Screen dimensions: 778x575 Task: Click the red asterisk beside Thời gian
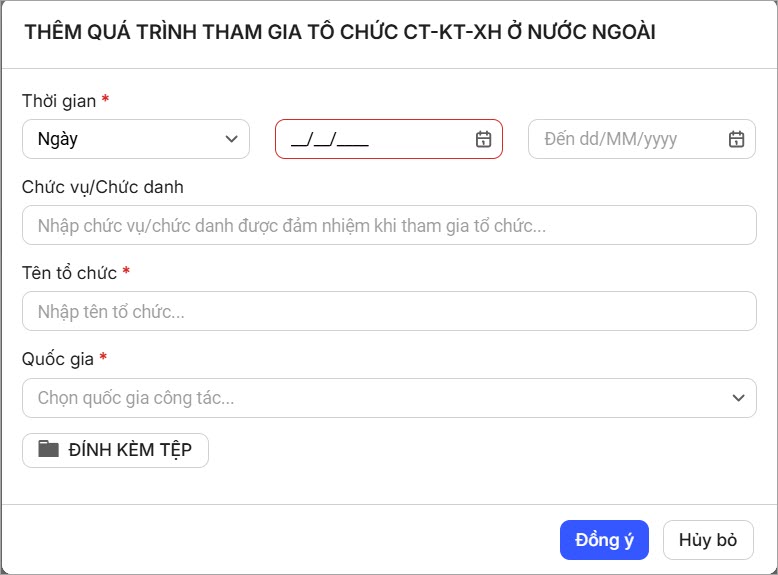pyautogui.click(x=106, y=100)
